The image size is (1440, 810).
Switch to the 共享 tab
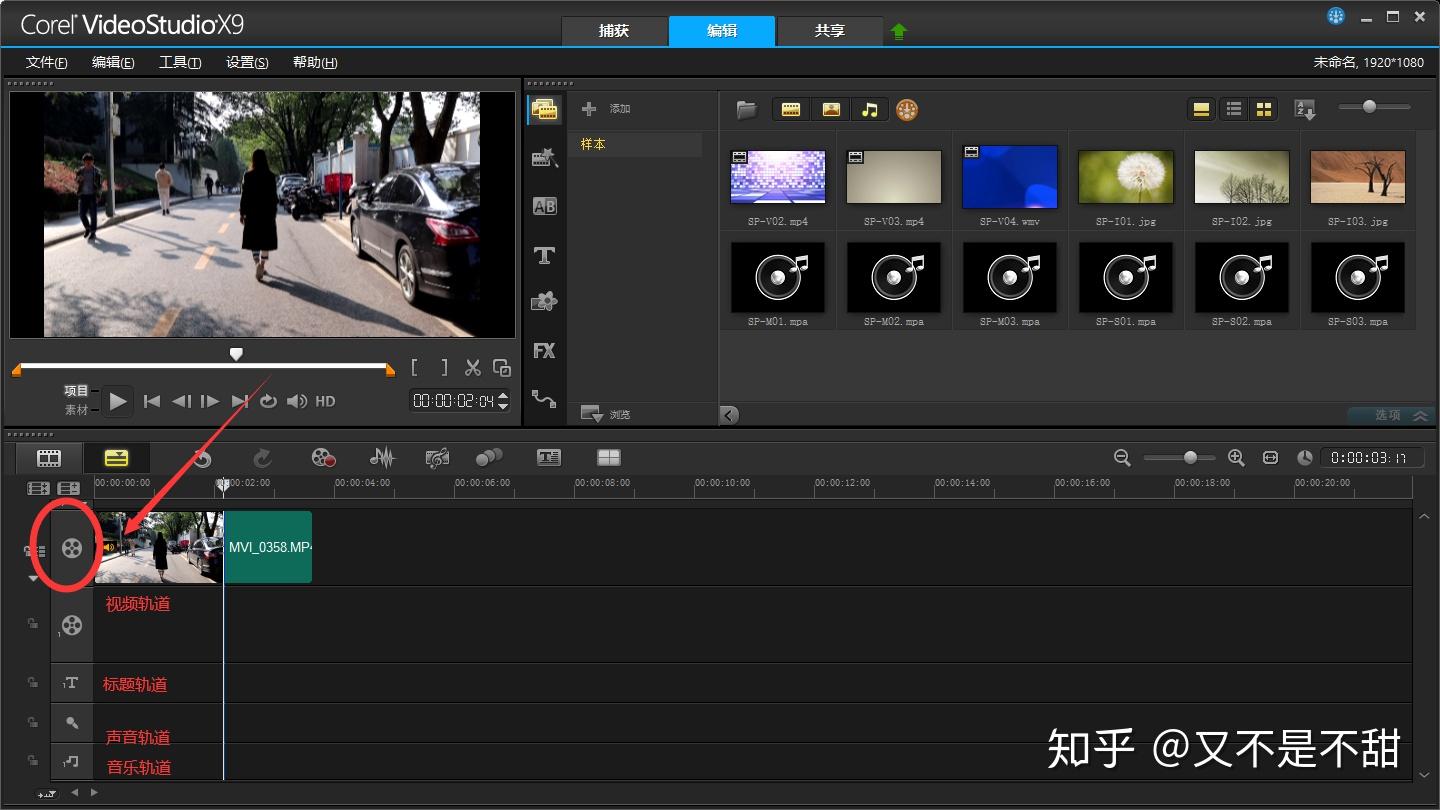(829, 31)
